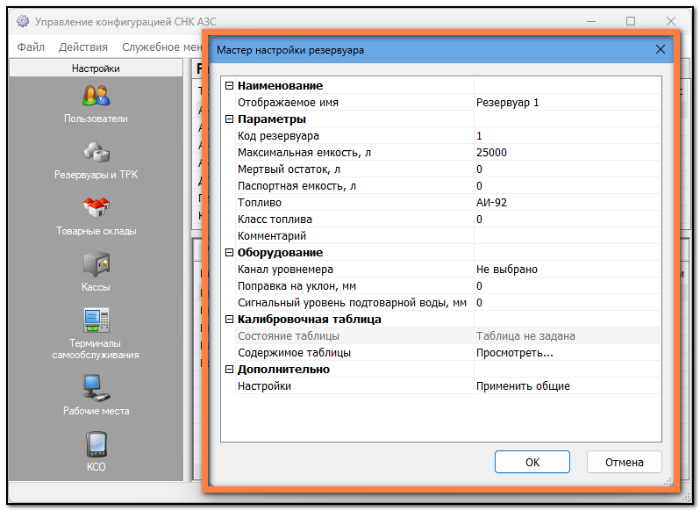Click the Отмена button
The image size is (700, 511).
(624, 462)
